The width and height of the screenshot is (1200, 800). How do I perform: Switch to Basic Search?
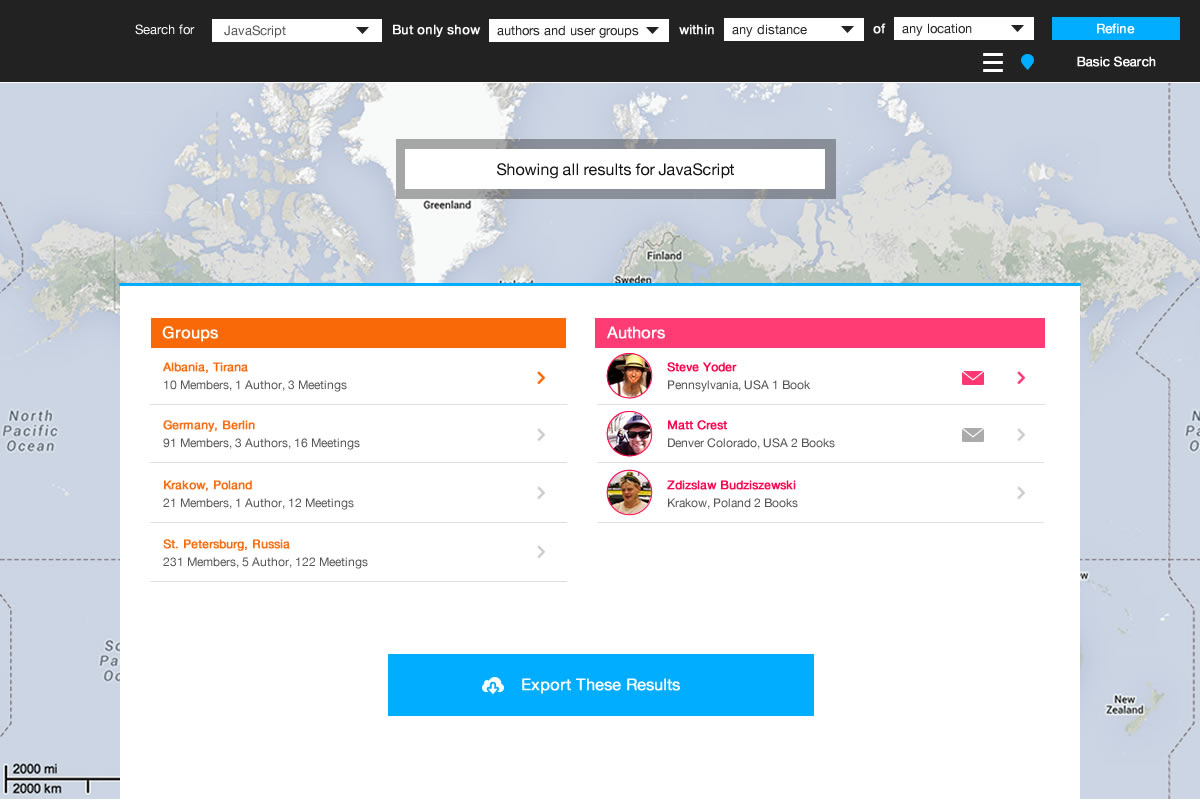[x=1115, y=62]
